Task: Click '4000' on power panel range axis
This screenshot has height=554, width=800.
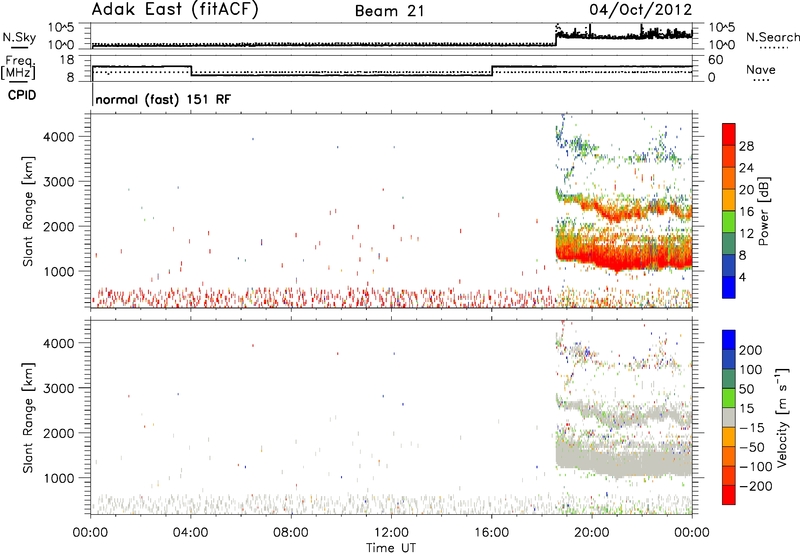Action: [x=59, y=137]
